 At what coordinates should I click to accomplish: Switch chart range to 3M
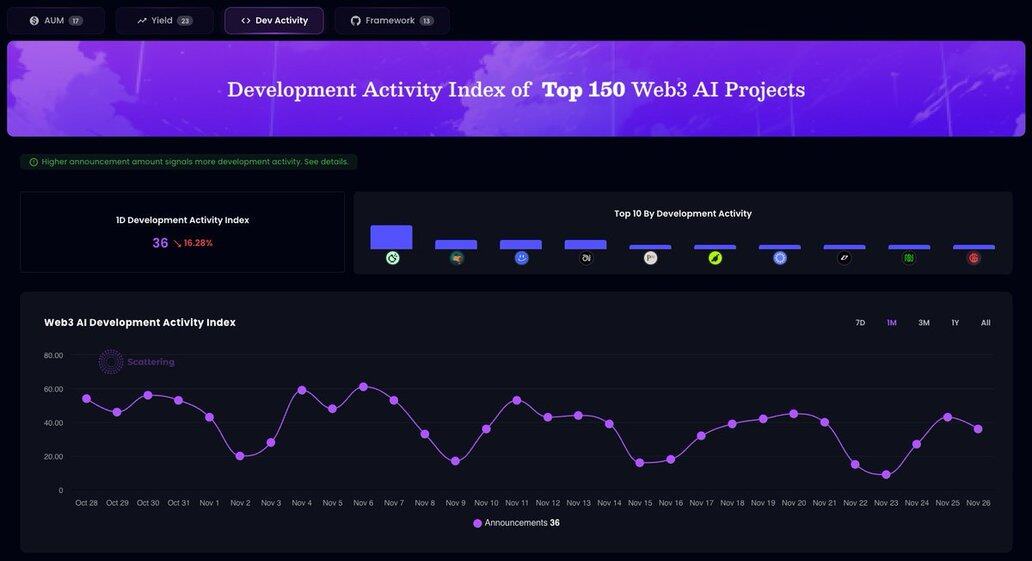924,323
